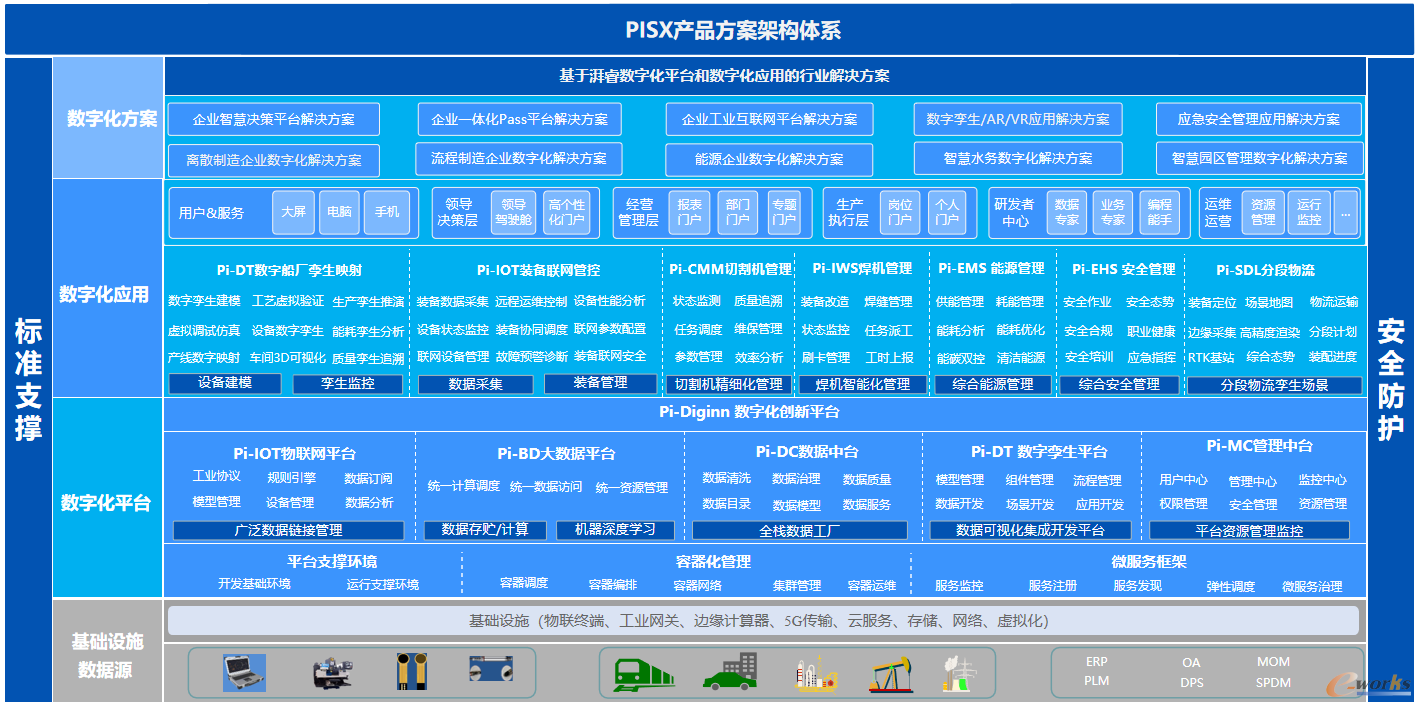Select 领导驾驶舱 portal button
This screenshot has height=707, width=1421.
click(x=514, y=212)
